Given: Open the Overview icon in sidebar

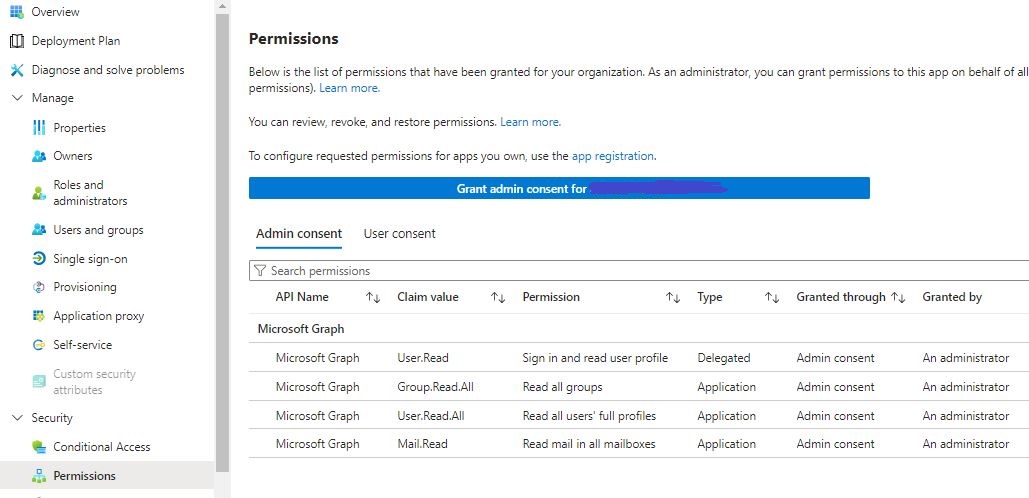Looking at the screenshot, I should tap(17, 12).
